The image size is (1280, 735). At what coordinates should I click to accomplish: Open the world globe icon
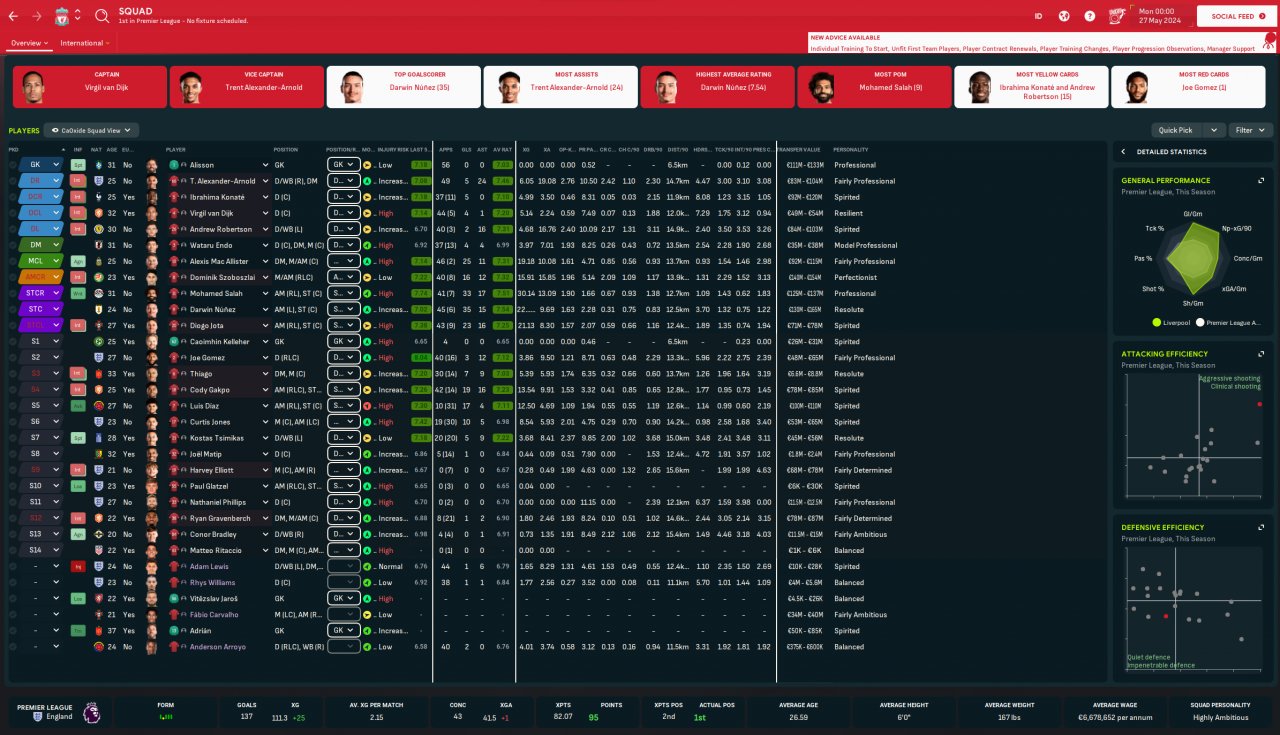tap(1064, 16)
